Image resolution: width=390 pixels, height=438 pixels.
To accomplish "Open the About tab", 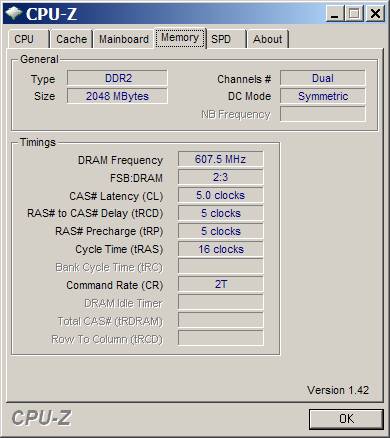I will point(268,39).
